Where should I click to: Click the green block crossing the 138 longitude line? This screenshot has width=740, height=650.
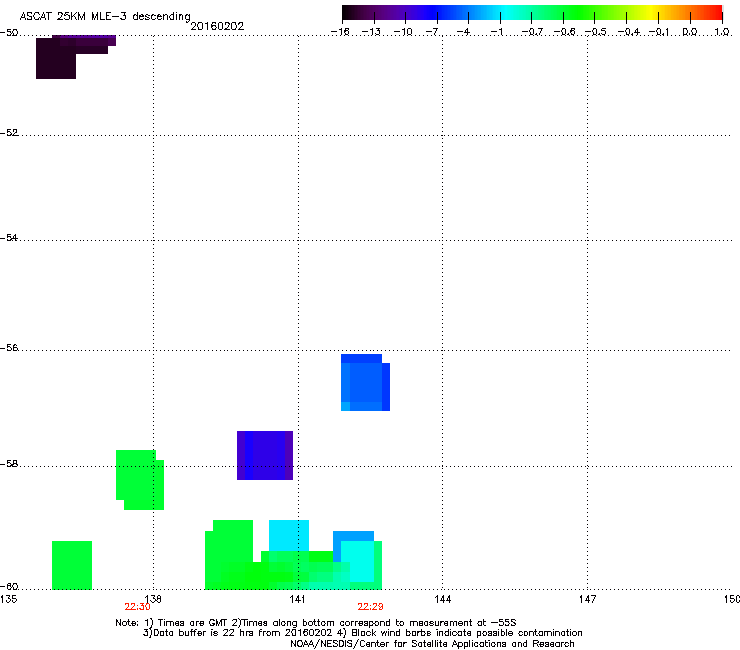pos(140,480)
